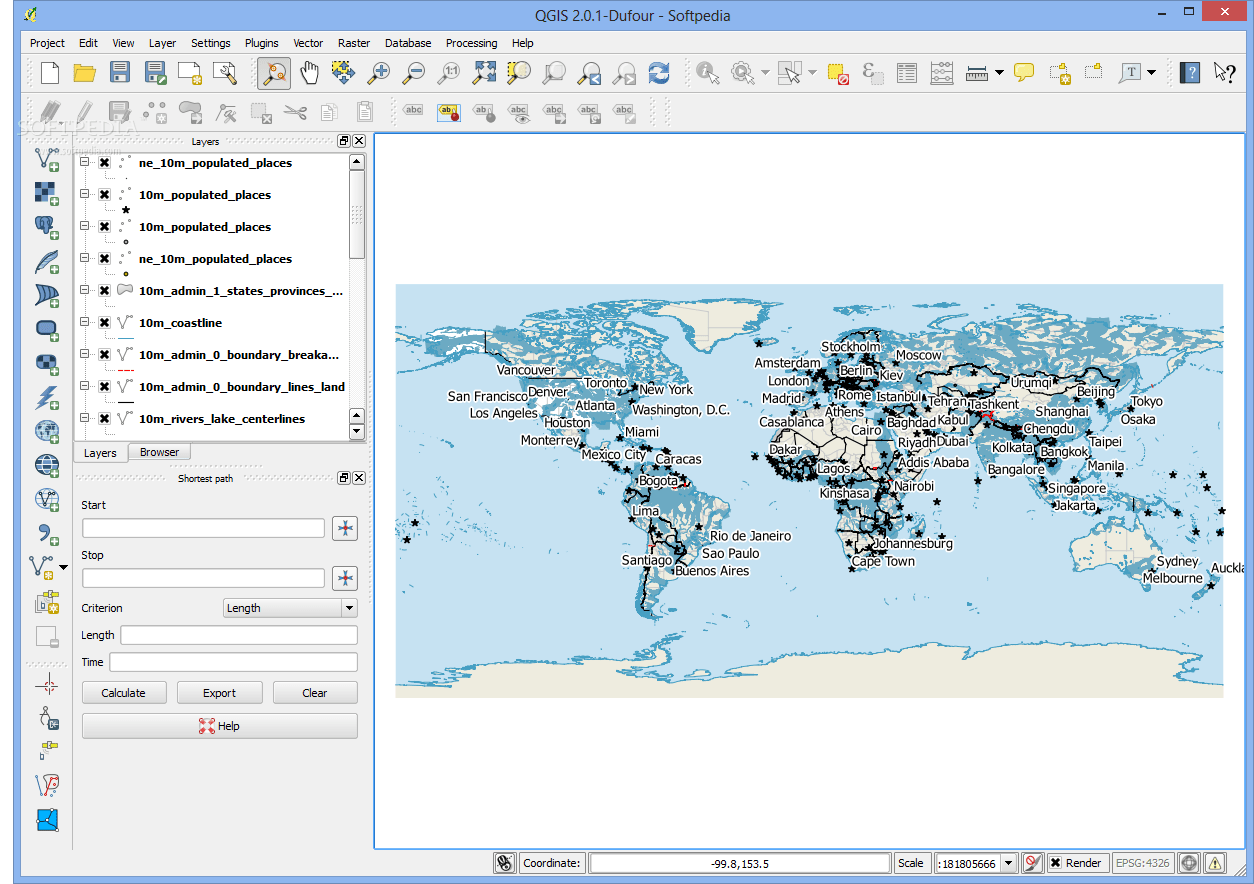Create a new Print Composer
Image resolution: width=1254 pixels, height=884 pixels.
point(188,72)
